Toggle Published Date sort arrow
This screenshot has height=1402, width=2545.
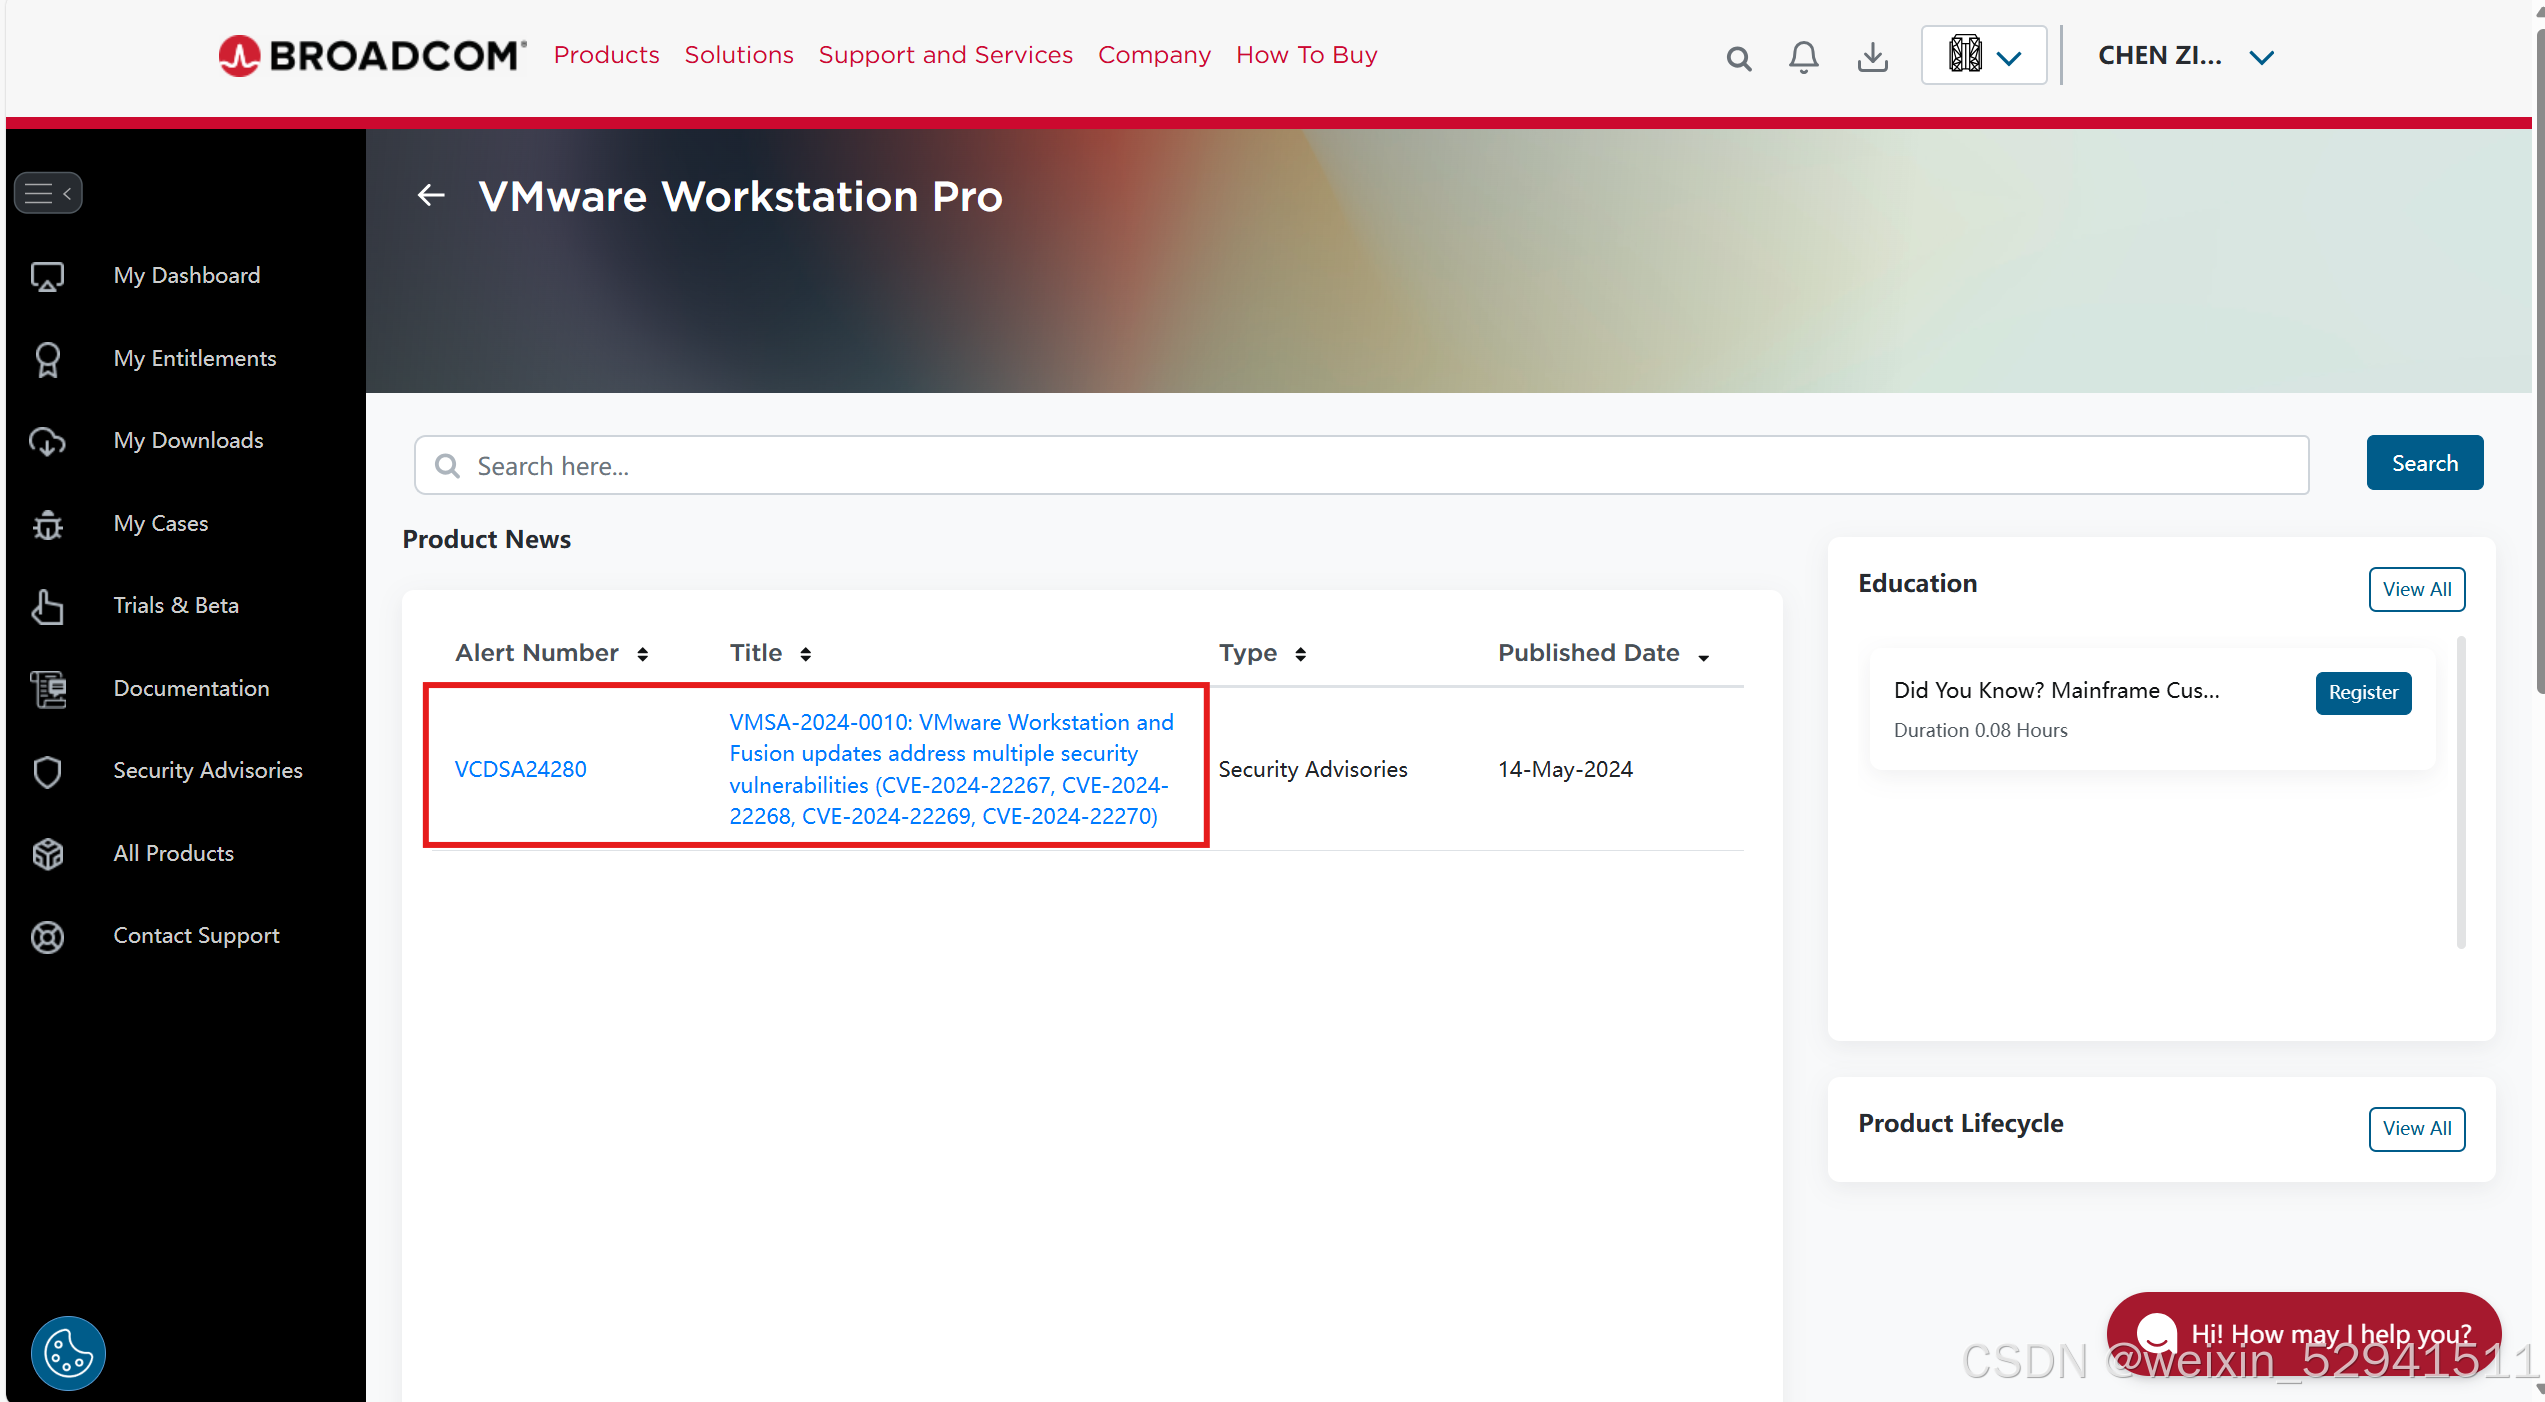pos(1703,656)
